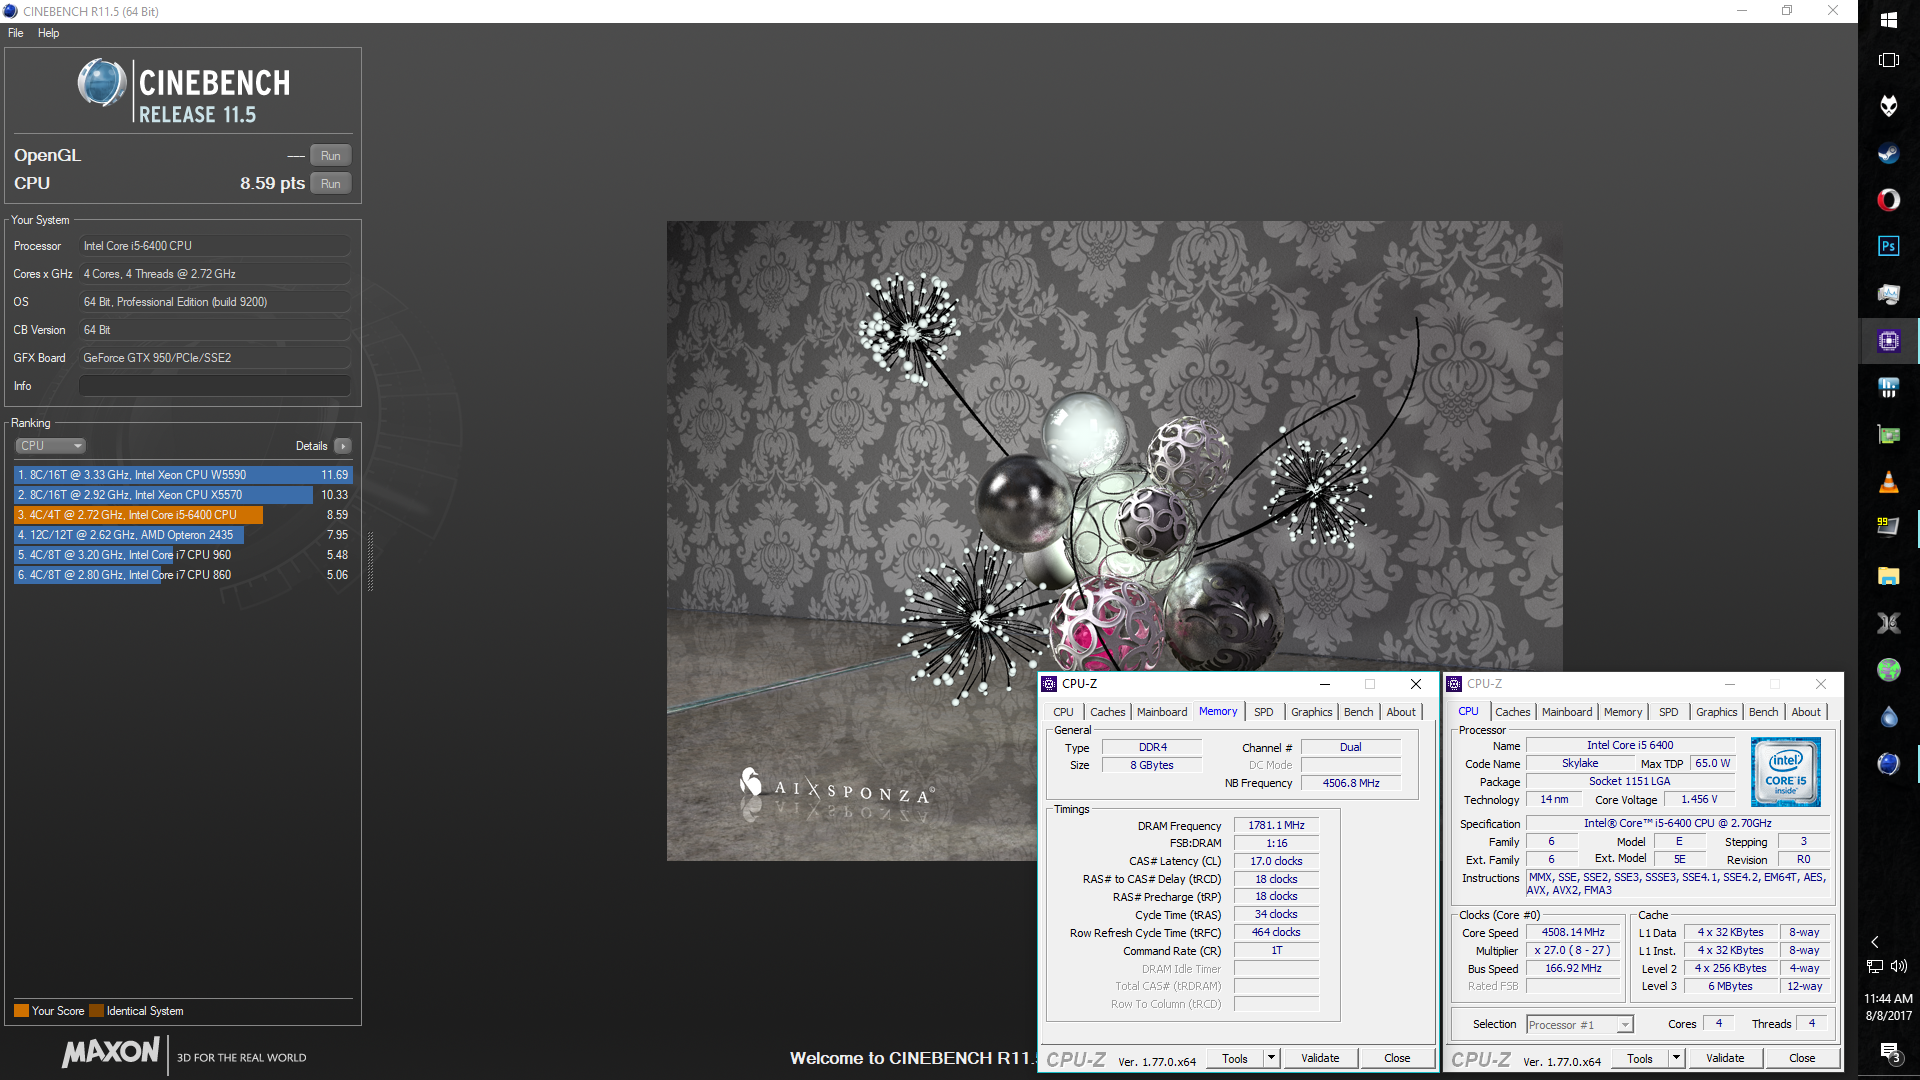Screen dimensions: 1920x1080
Task: Click DRAM Frequency value 1781.1 MHz
Action: coord(1276,826)
